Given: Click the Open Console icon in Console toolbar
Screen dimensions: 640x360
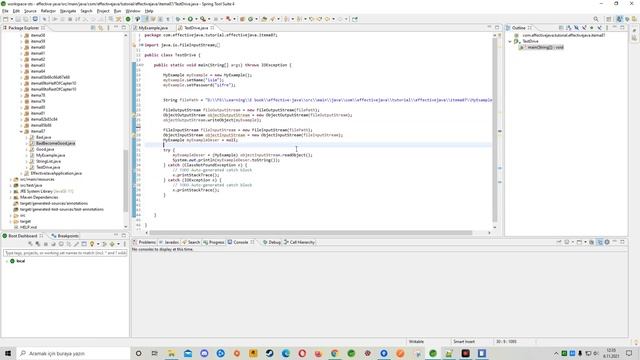Looking at the screenshot, I should click(x=579, y=242).
